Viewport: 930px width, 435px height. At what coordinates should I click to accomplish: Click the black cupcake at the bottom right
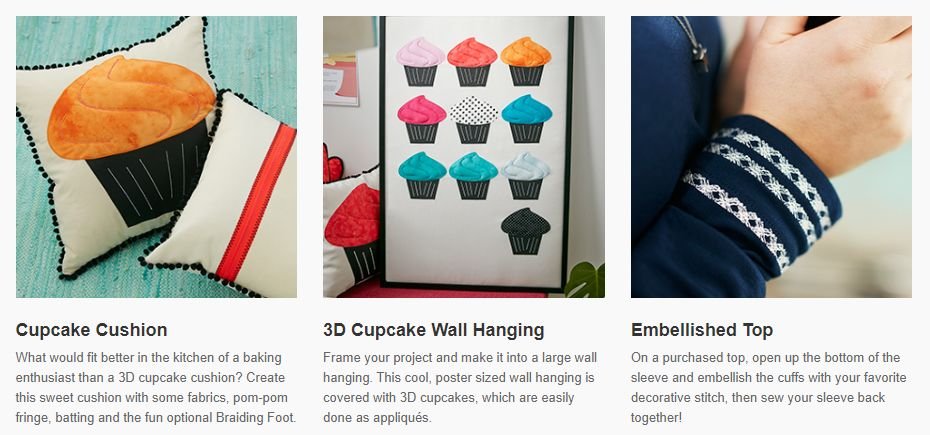[525, 231]
